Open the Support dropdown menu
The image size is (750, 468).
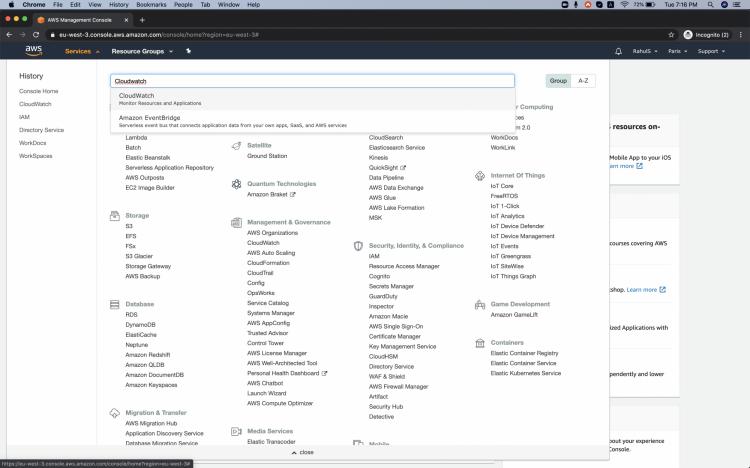coord(710,51)
